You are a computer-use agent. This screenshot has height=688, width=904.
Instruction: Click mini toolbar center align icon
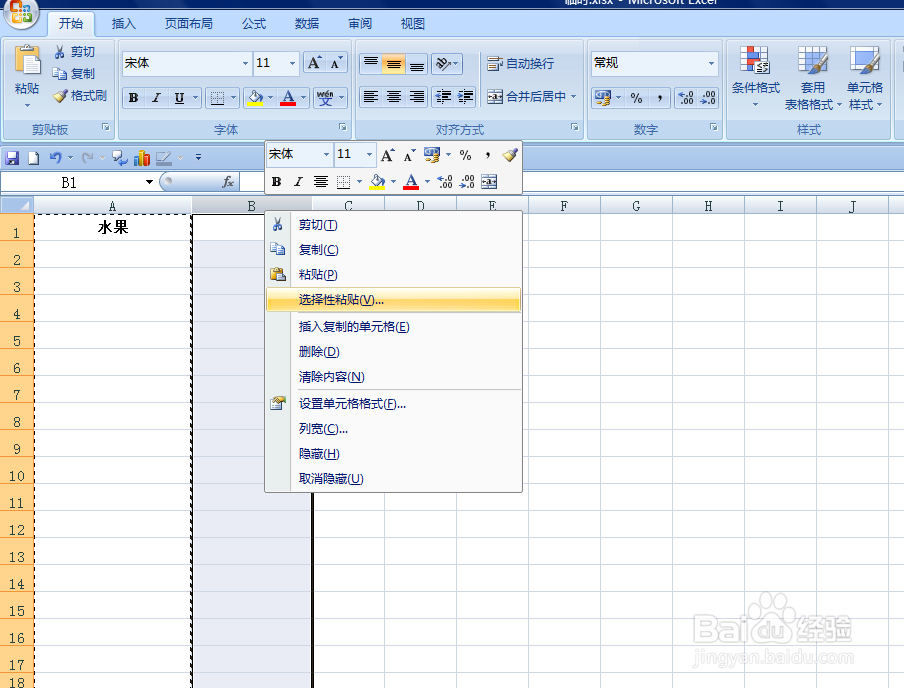point(321,182)
